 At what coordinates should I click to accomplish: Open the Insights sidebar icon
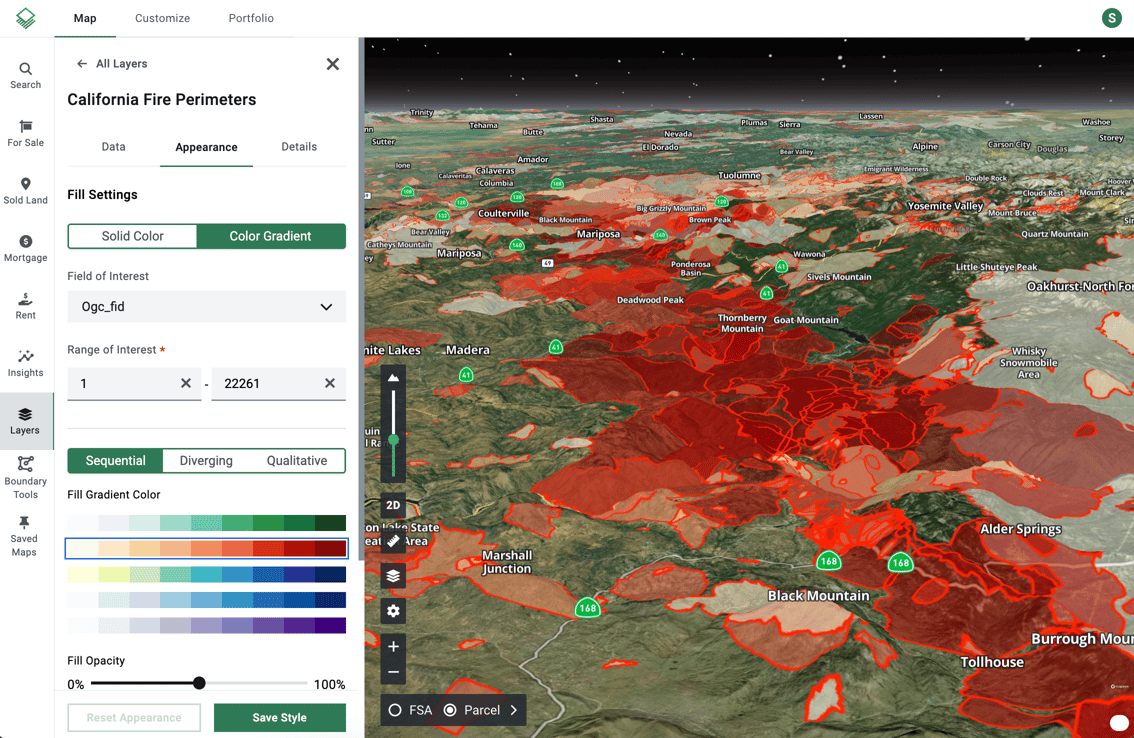coord(25,363)
